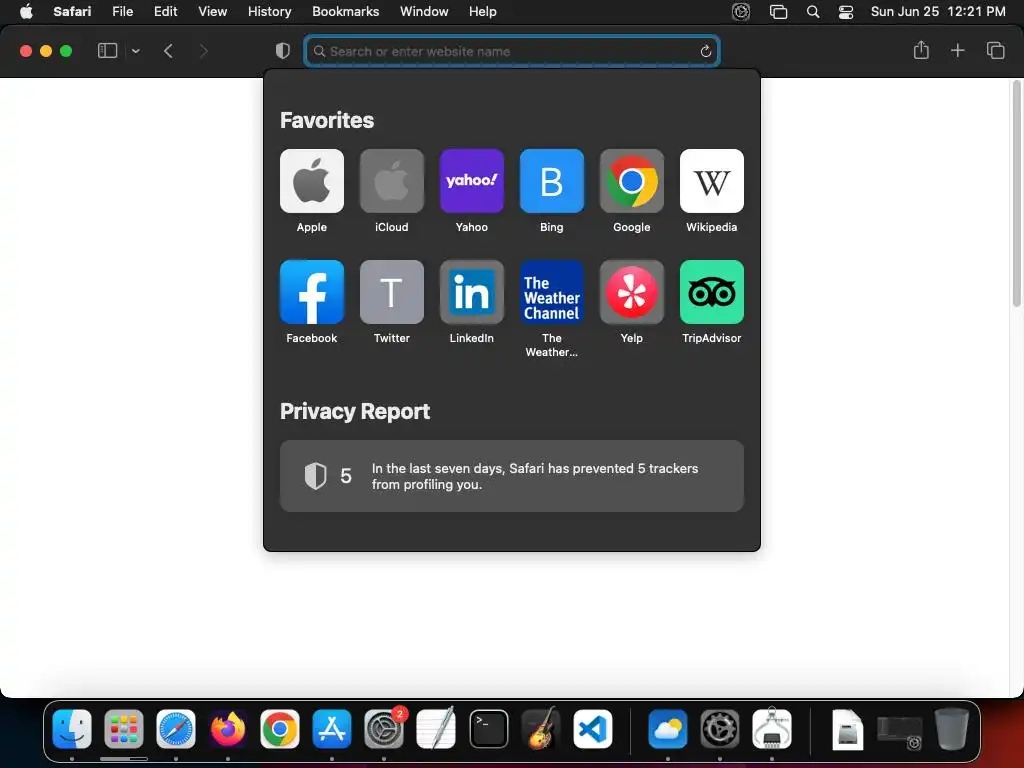Open the Yahoo favorite
The height and width of the screenshot is (768, 1024).
tap(472, 181)
